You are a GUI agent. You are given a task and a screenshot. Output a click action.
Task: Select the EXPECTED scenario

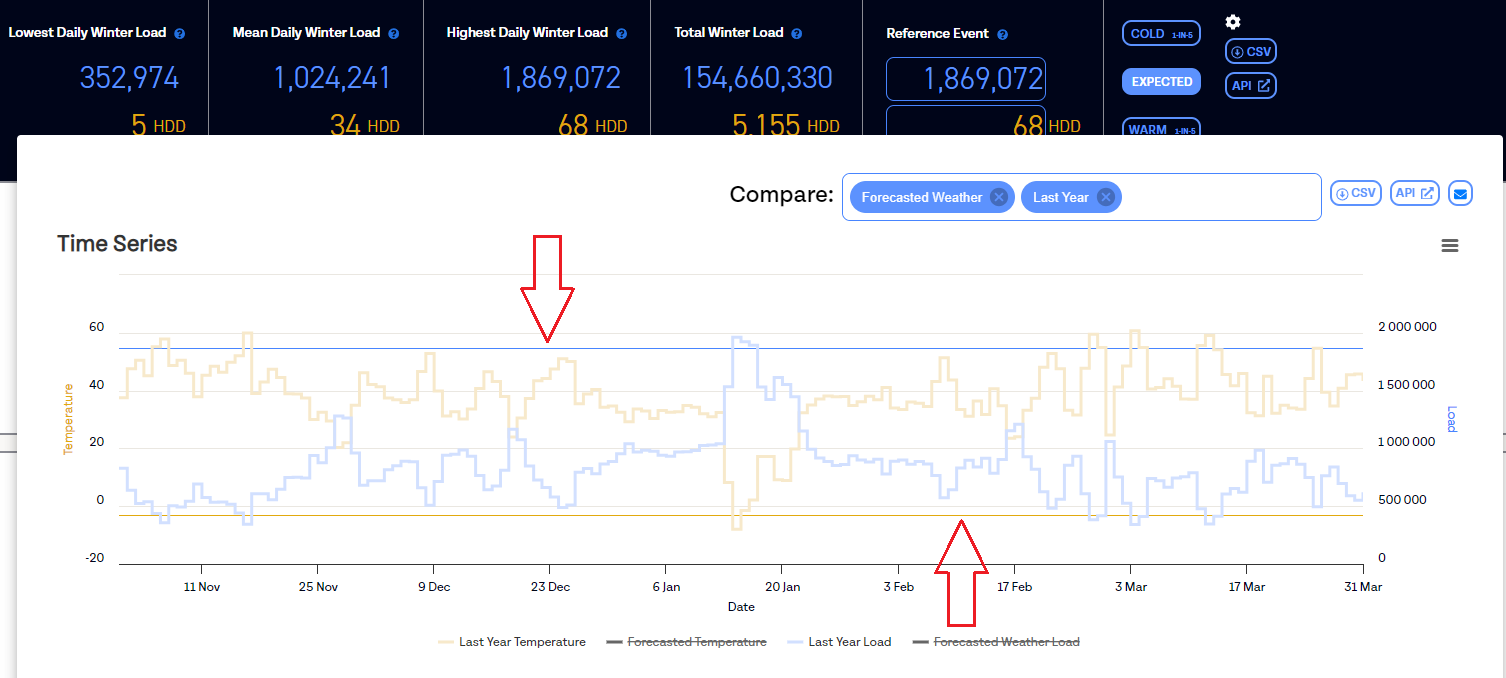coord(1161,82)
